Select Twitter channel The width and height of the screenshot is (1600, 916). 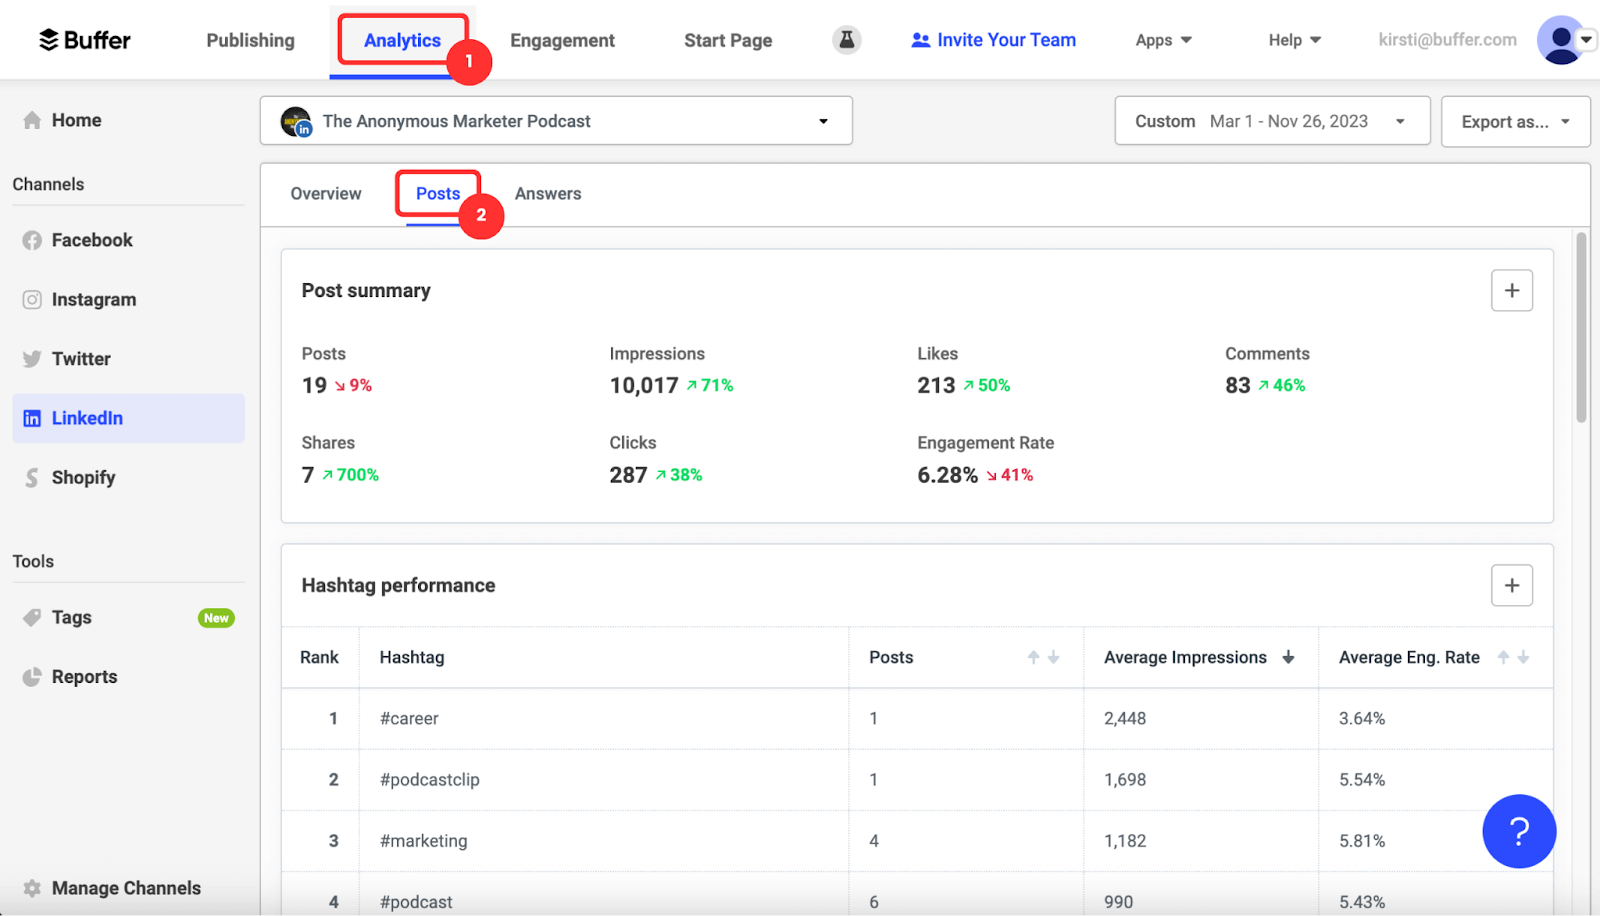[128, 359]
